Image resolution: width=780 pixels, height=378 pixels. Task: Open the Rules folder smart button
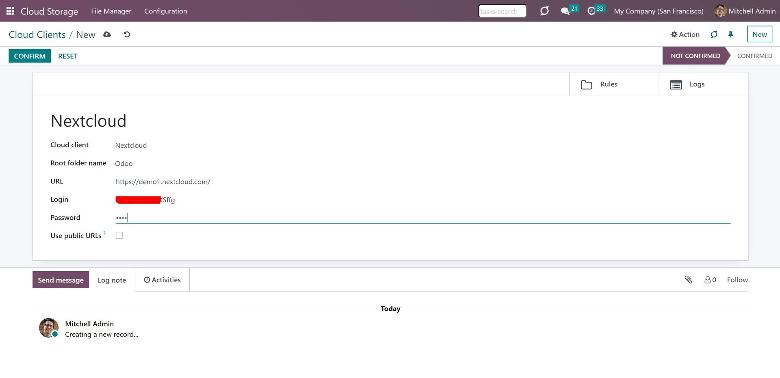(614, 85)
